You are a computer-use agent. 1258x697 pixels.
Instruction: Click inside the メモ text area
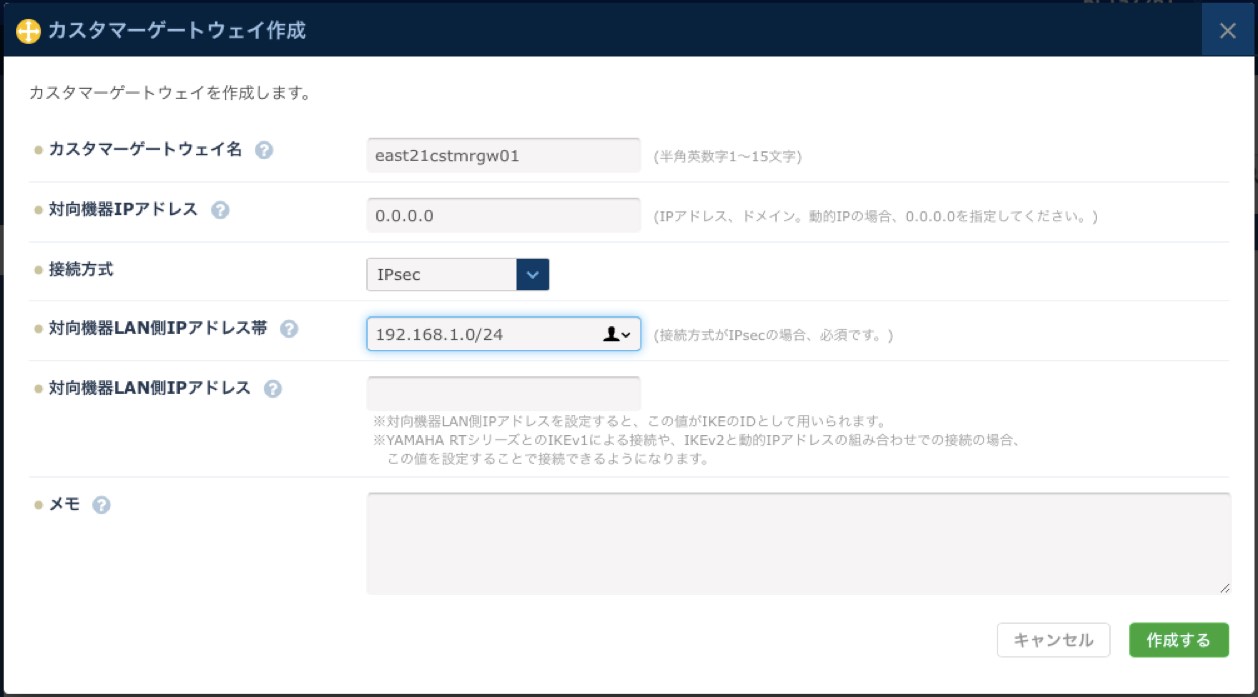[797, 543]
